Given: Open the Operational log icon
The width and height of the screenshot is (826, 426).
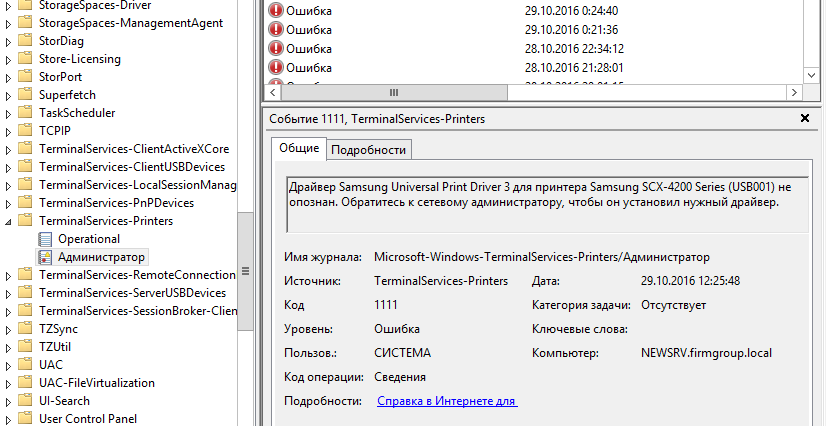Looking at the screenshot, I should pyautogui.click(x=46, y=239).
